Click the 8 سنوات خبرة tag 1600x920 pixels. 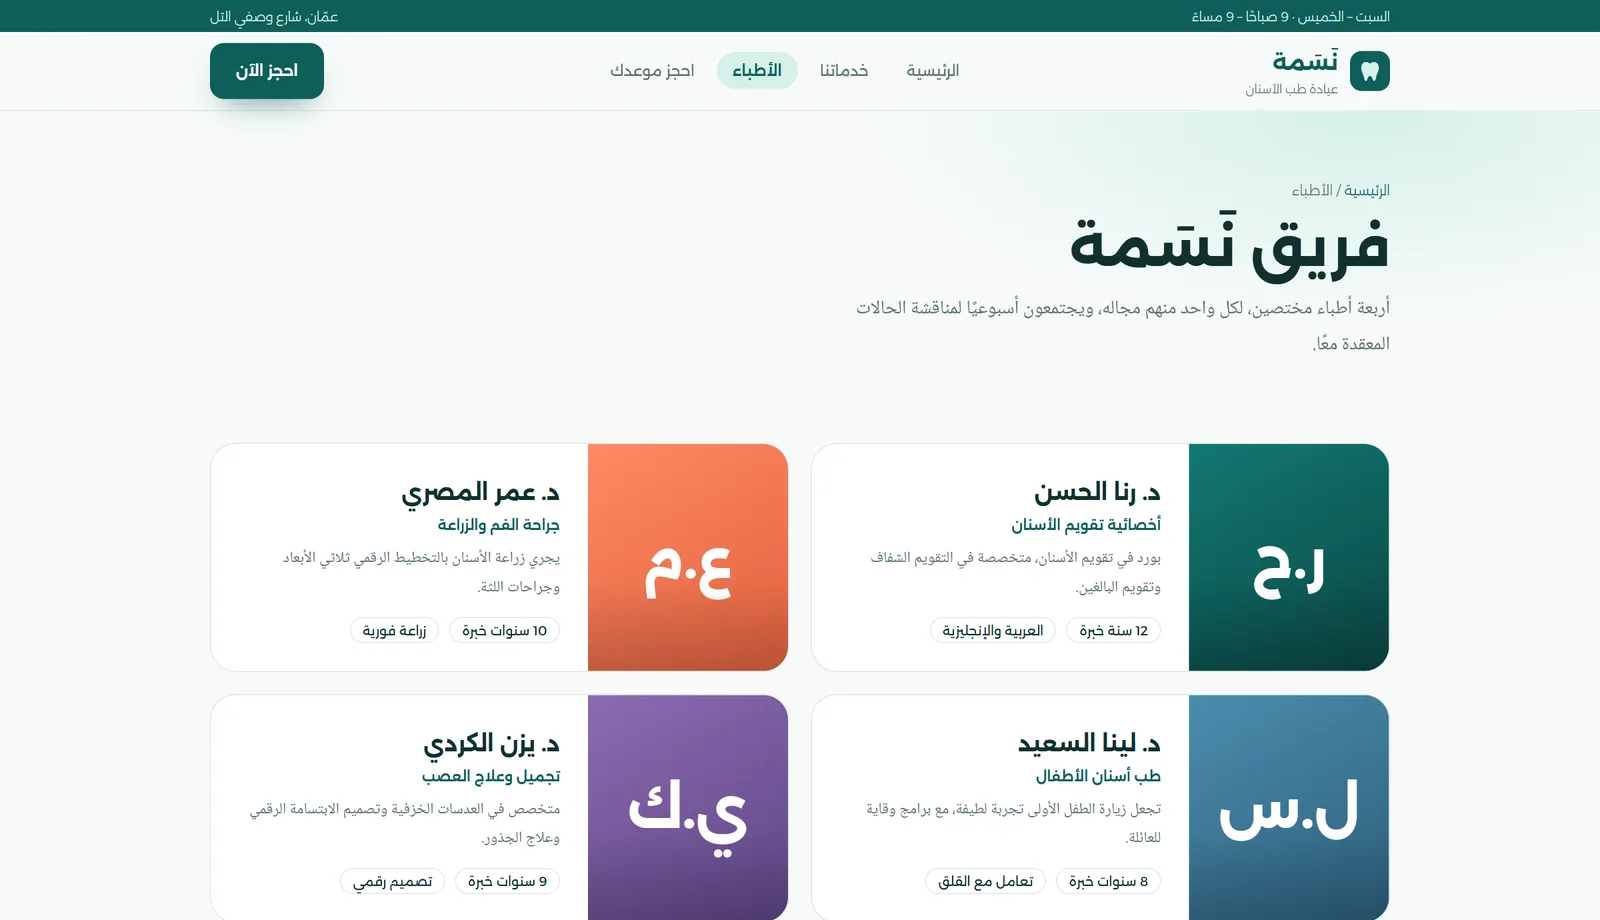coord(1109,881)
